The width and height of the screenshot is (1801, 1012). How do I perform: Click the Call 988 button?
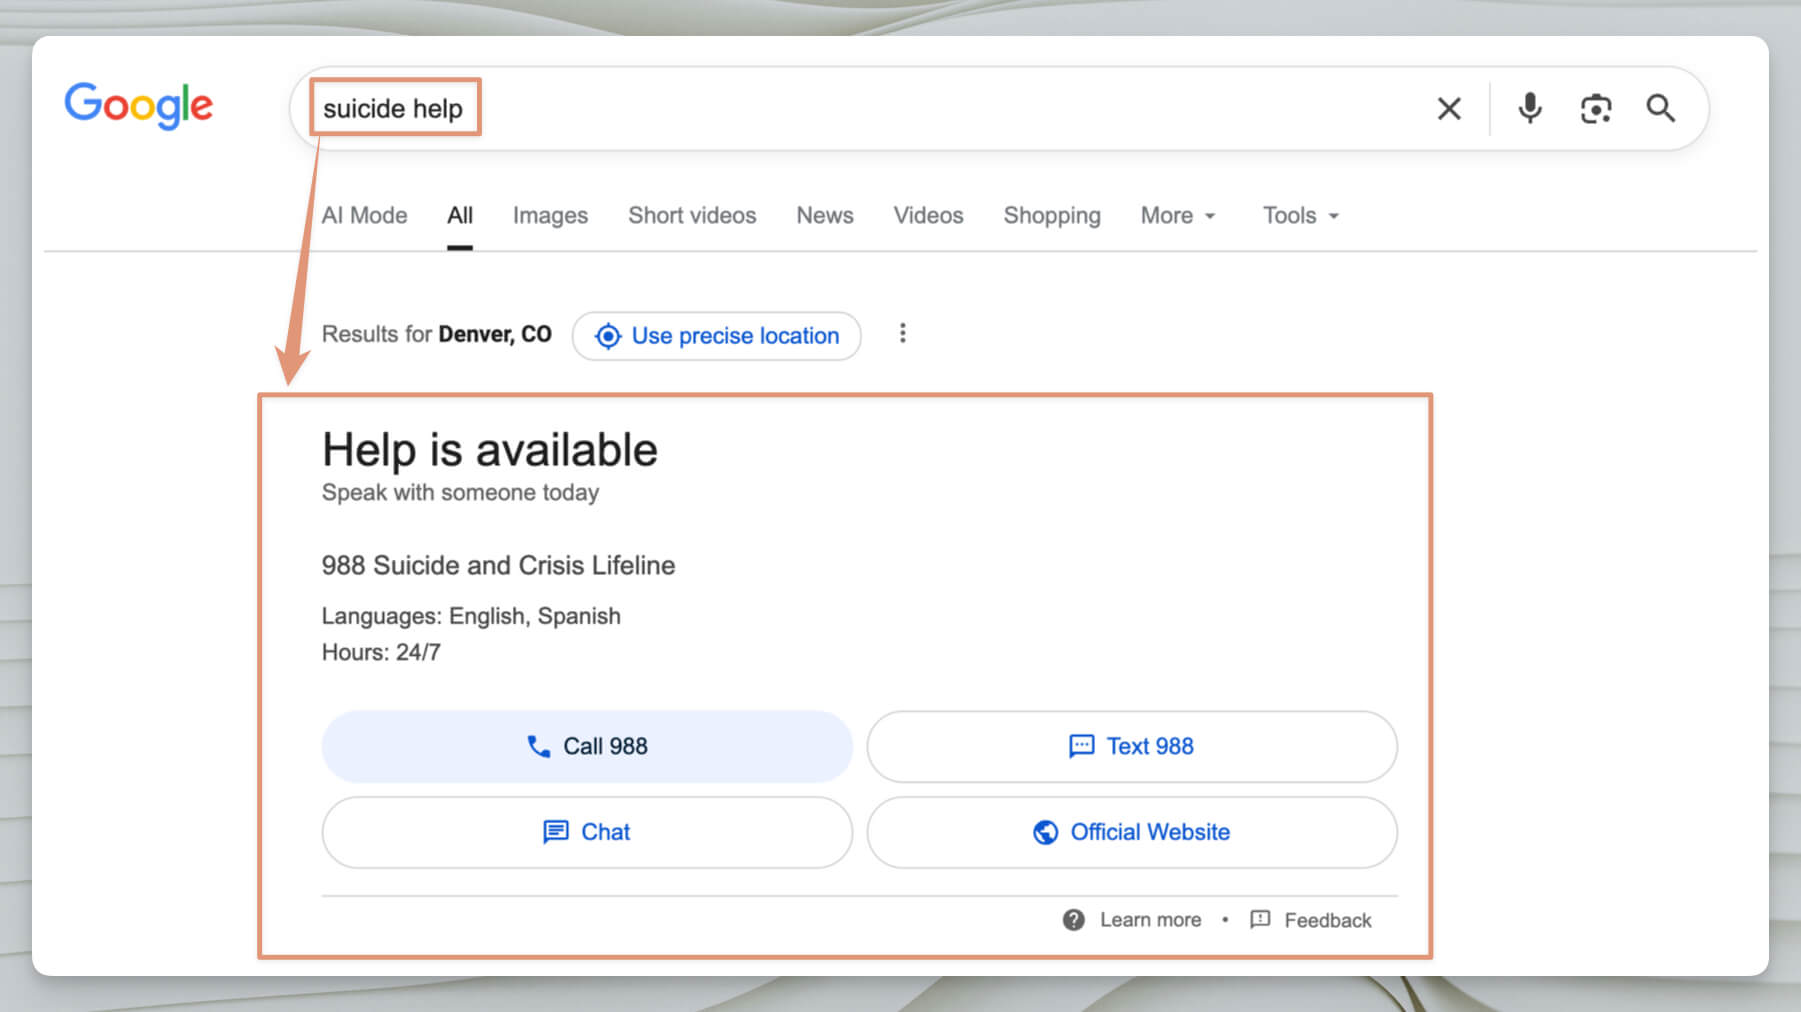[x=587, y=746]
